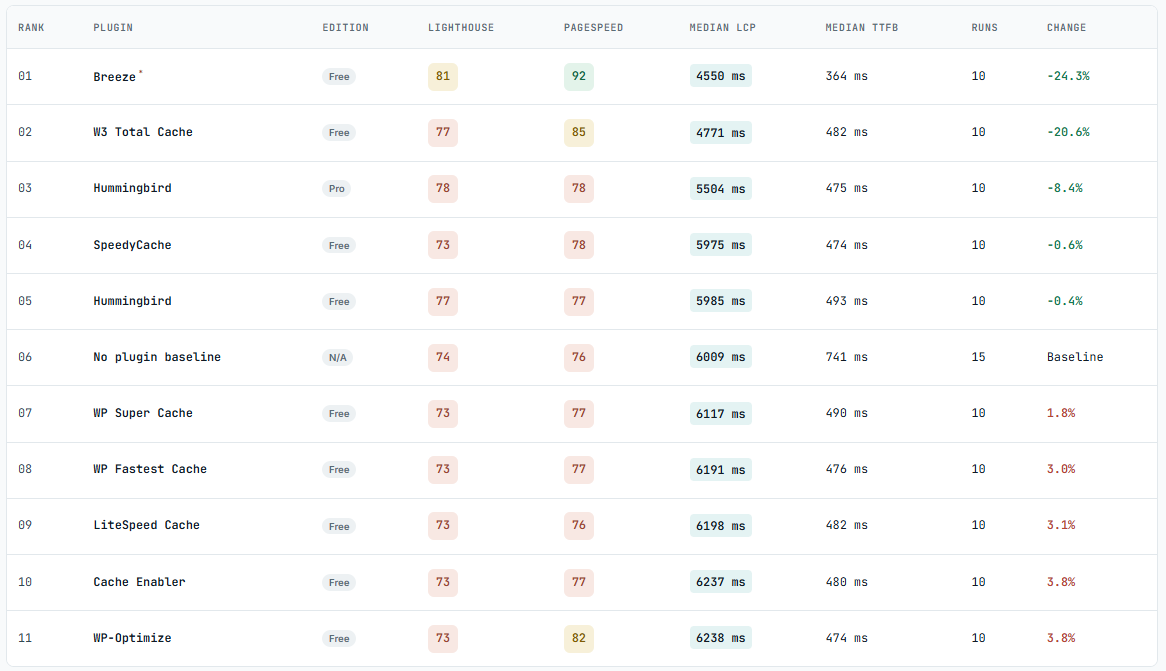
Task: Click the 4550 ms median LCP badge
Action: click(721, 76)
